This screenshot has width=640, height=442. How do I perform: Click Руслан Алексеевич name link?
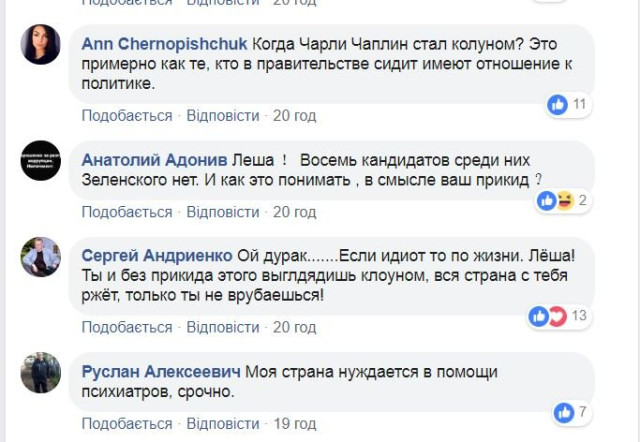[161, 371]
